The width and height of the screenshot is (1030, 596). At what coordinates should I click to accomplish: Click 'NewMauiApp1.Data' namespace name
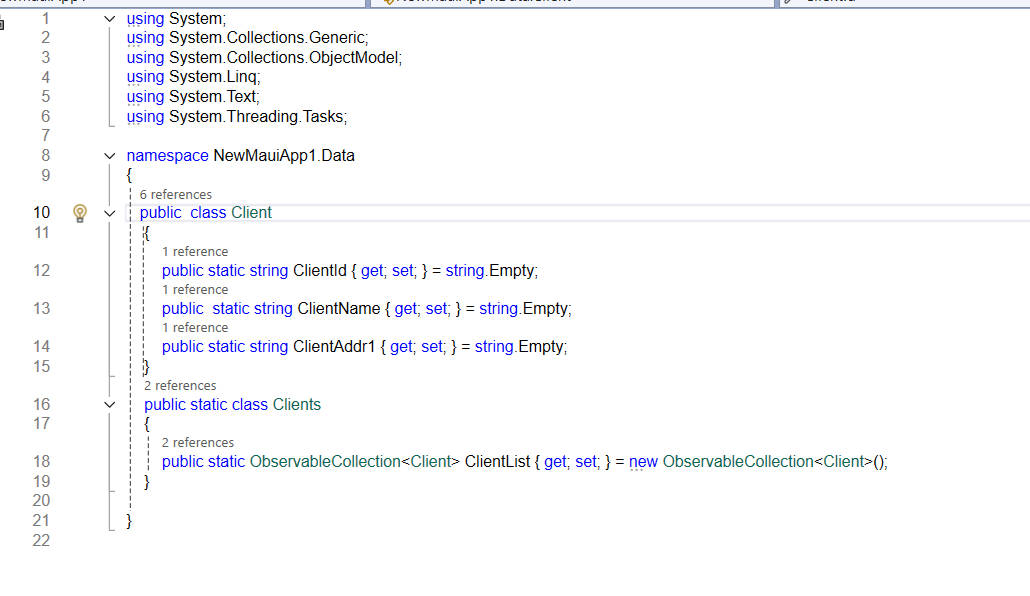point(284,156)
